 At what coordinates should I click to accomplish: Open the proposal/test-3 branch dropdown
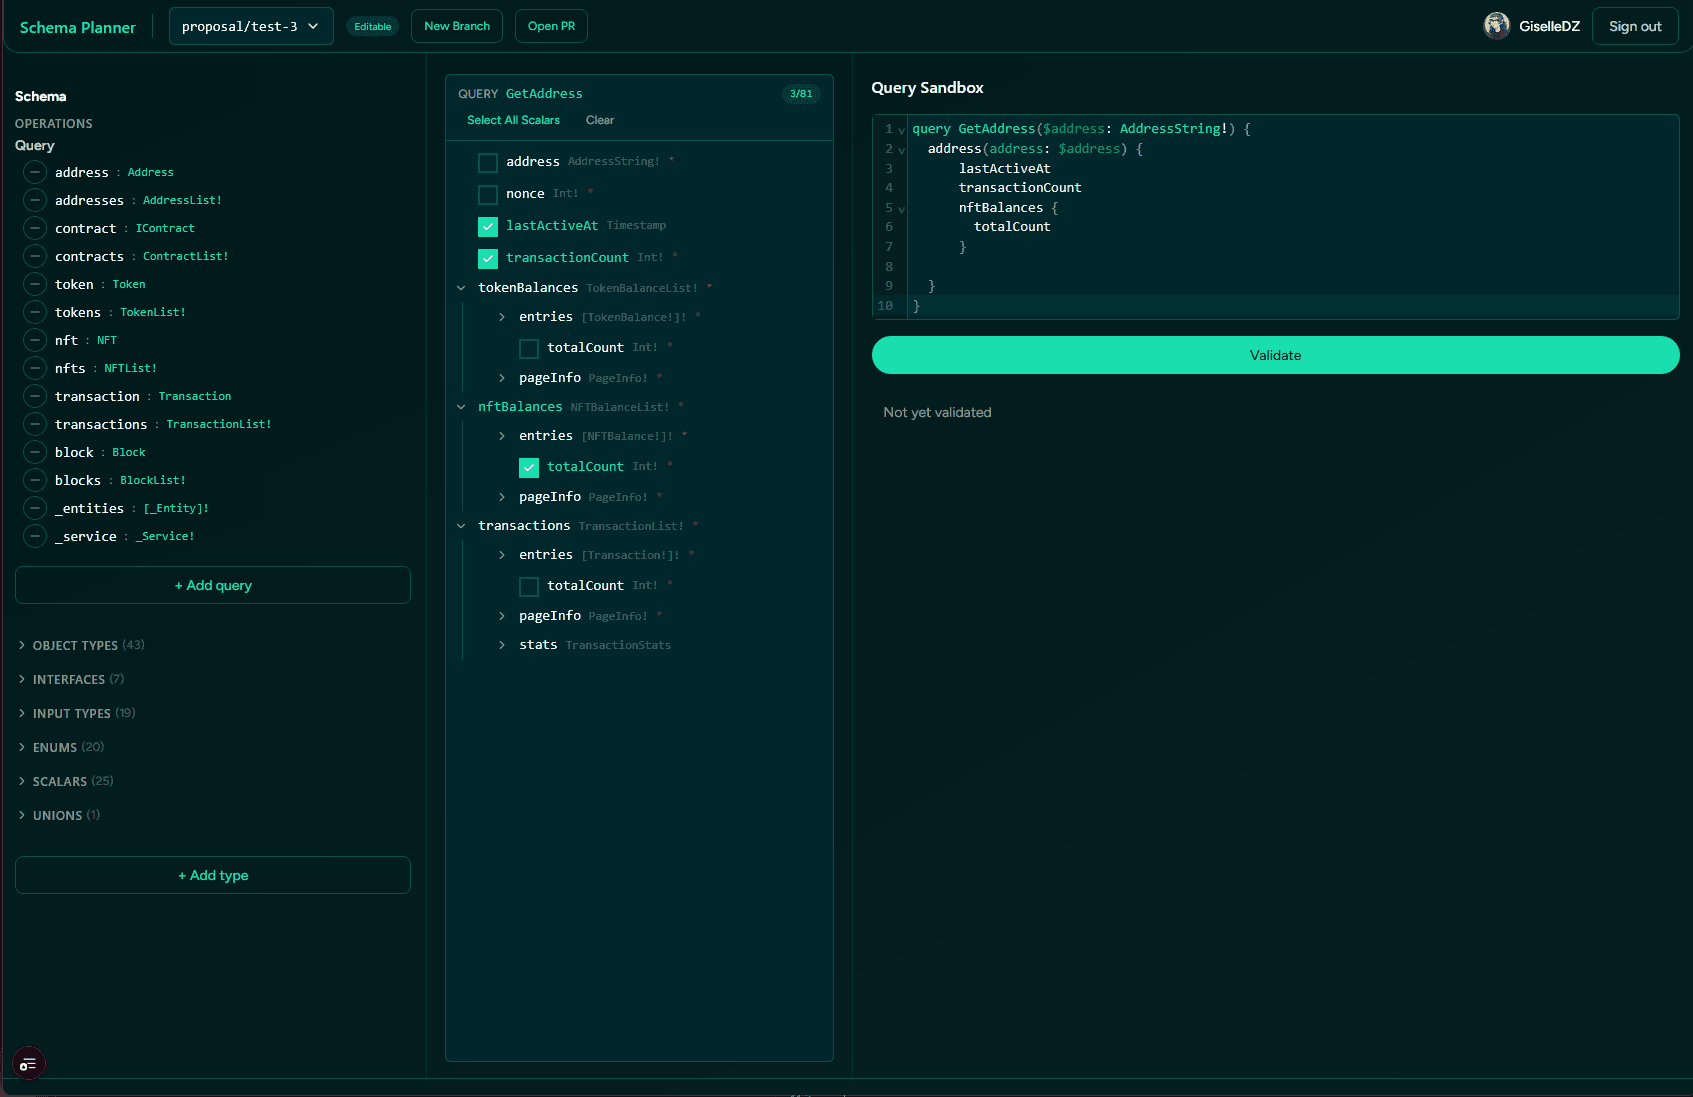click(251, 26)
